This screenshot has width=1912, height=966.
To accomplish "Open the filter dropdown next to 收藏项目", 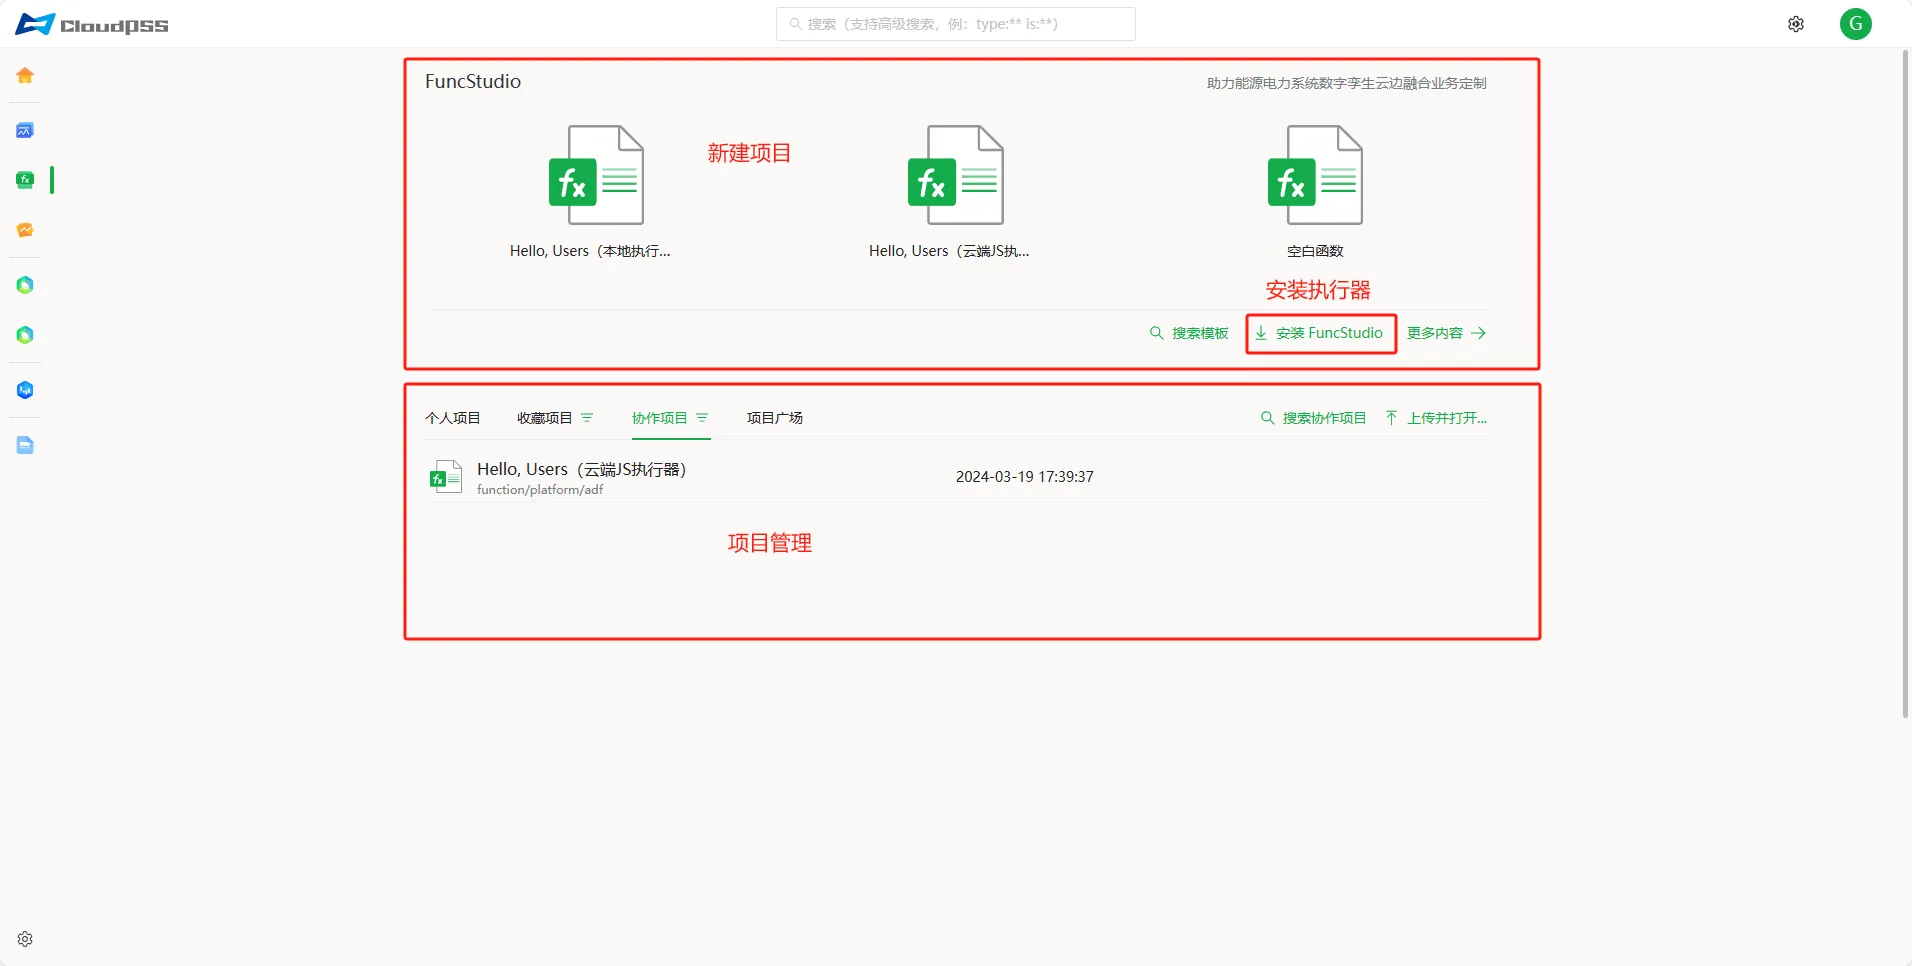I will [x=587, y=418].
